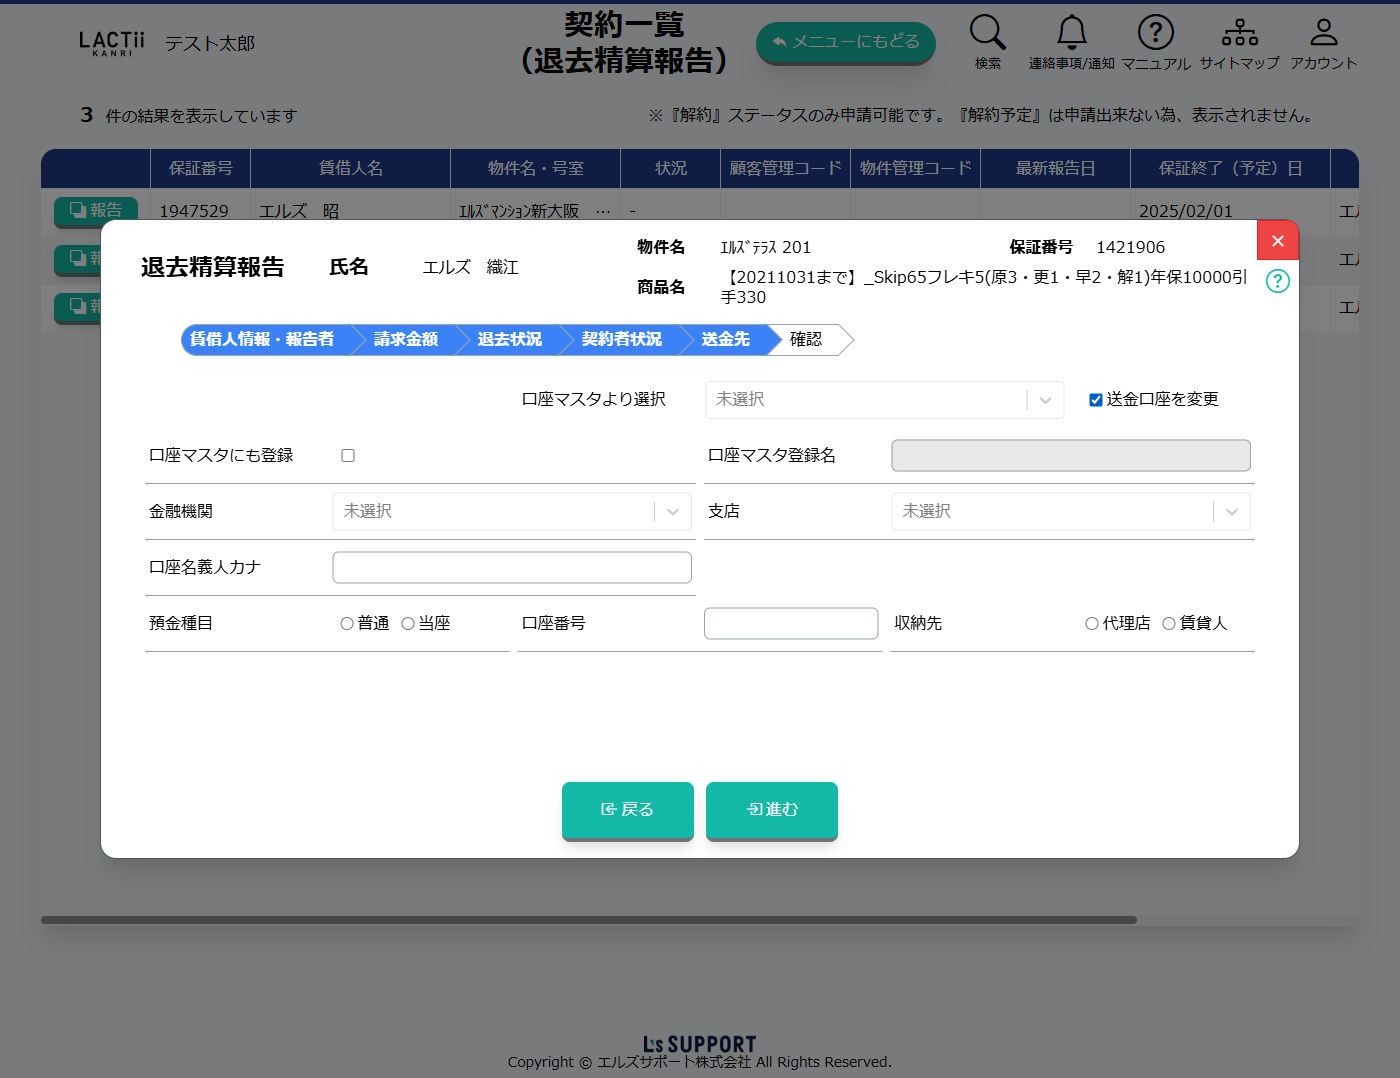Switch to 退去状況 step tab

coord(510,340)
